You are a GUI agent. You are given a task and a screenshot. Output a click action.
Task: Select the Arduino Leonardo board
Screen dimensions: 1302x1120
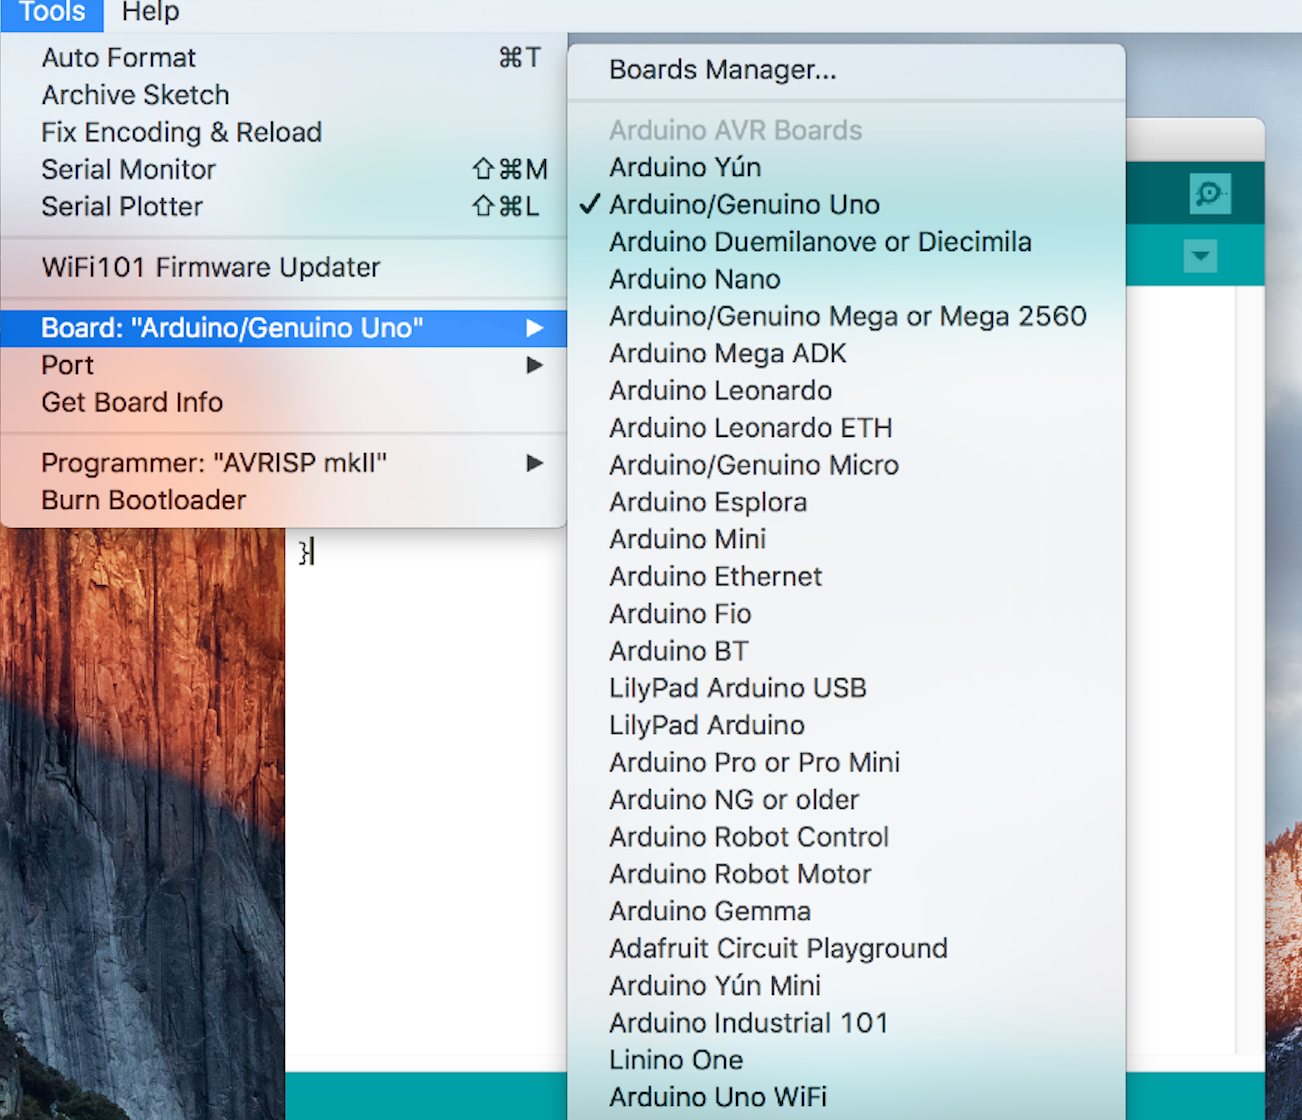(846, 390)
